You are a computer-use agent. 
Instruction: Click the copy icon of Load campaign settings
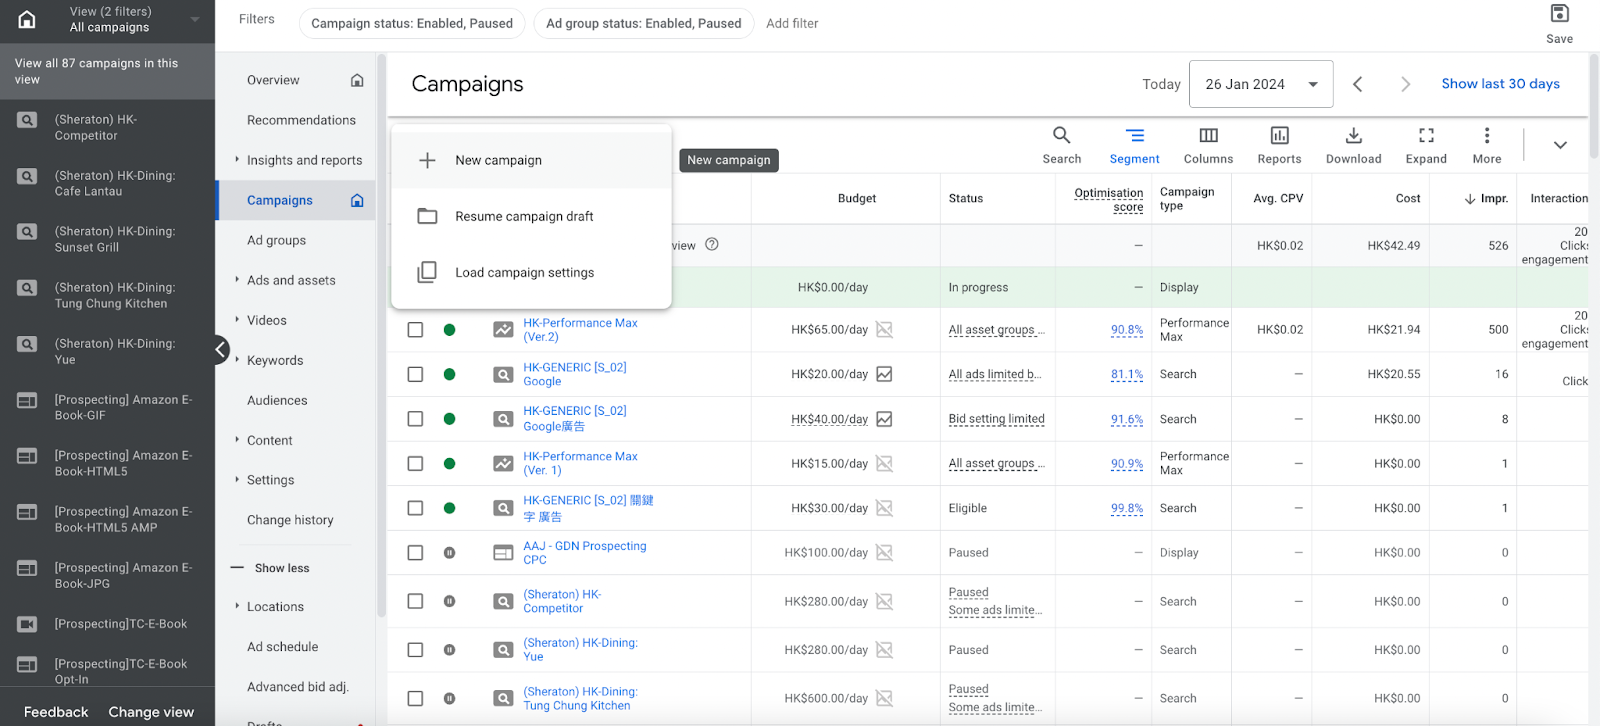pyautogui.click(x=427, y=272)
